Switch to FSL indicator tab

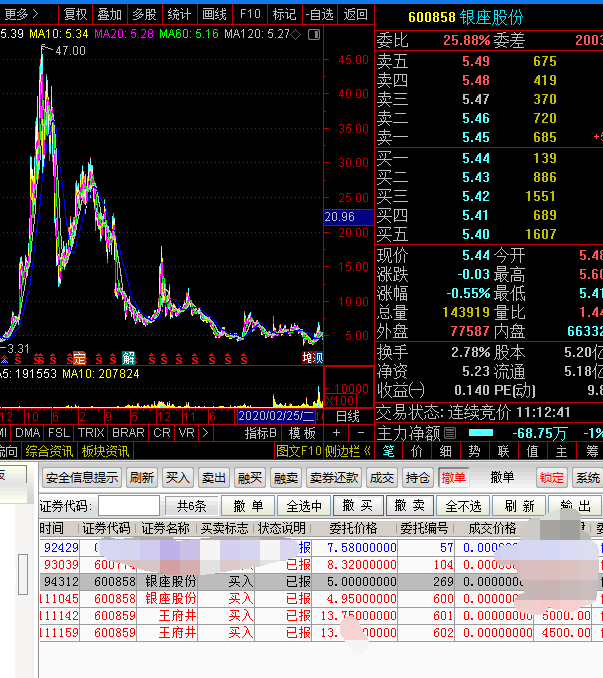coord(59,432)
